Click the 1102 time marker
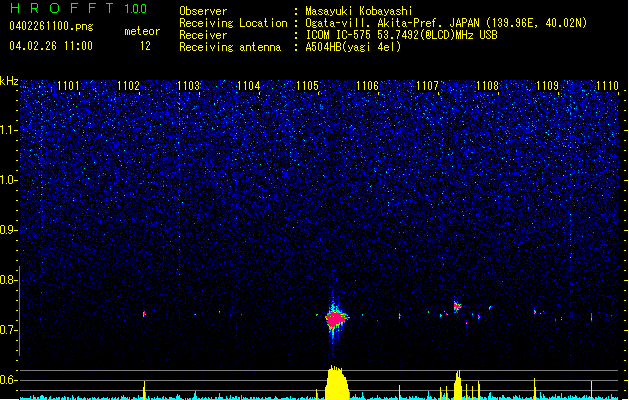Image resolution: width=629 pixels, height=400 pixels. 128,86
